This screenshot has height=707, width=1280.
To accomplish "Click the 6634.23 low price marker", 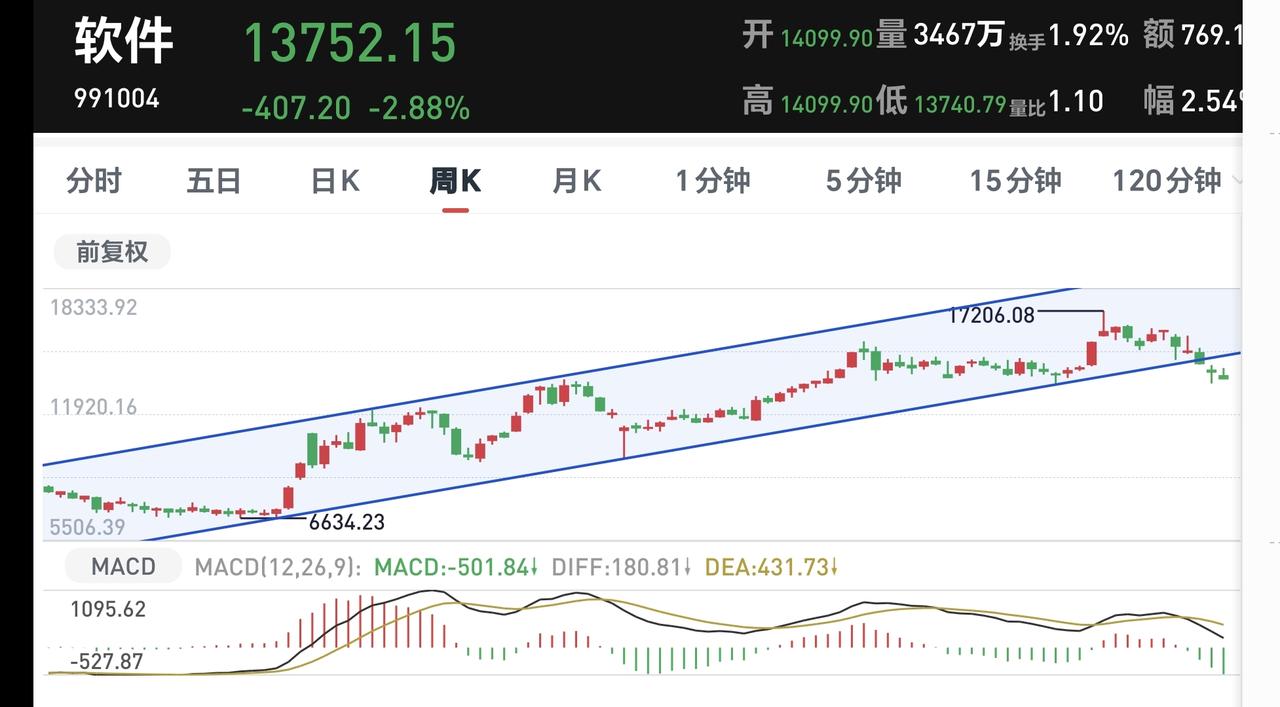I will [x=347, y=522].
